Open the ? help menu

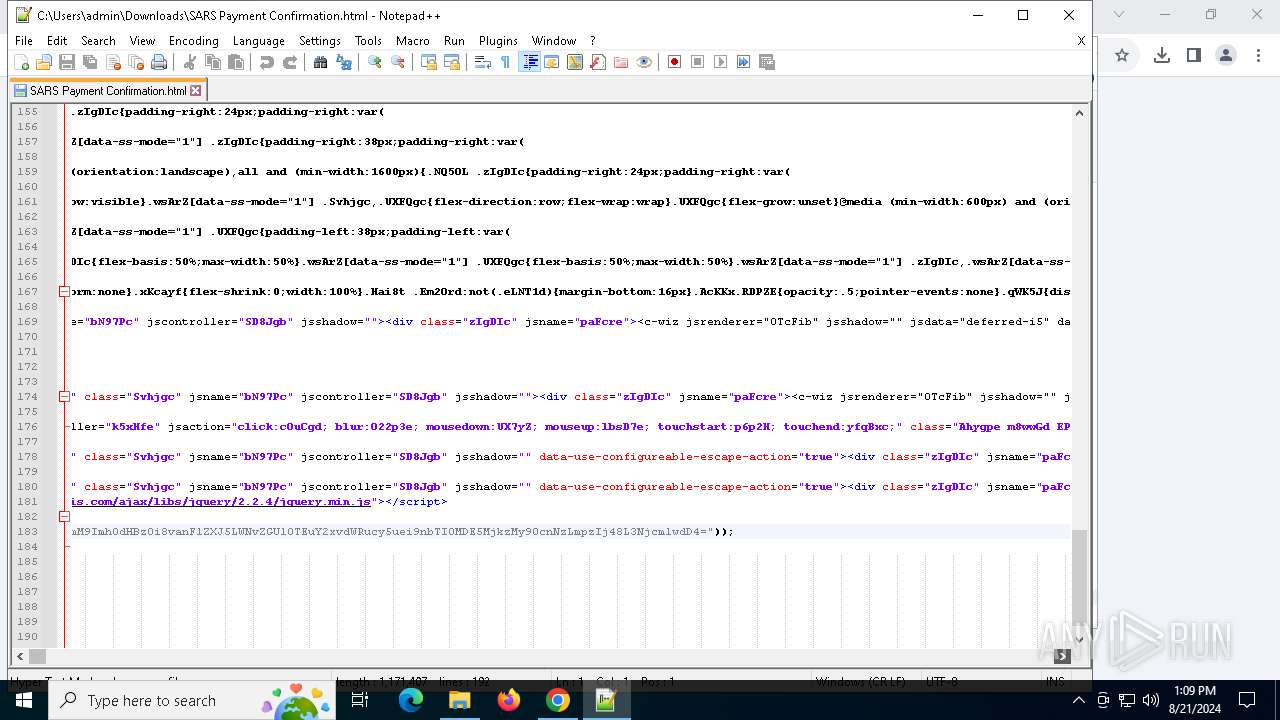pos(592,41)
